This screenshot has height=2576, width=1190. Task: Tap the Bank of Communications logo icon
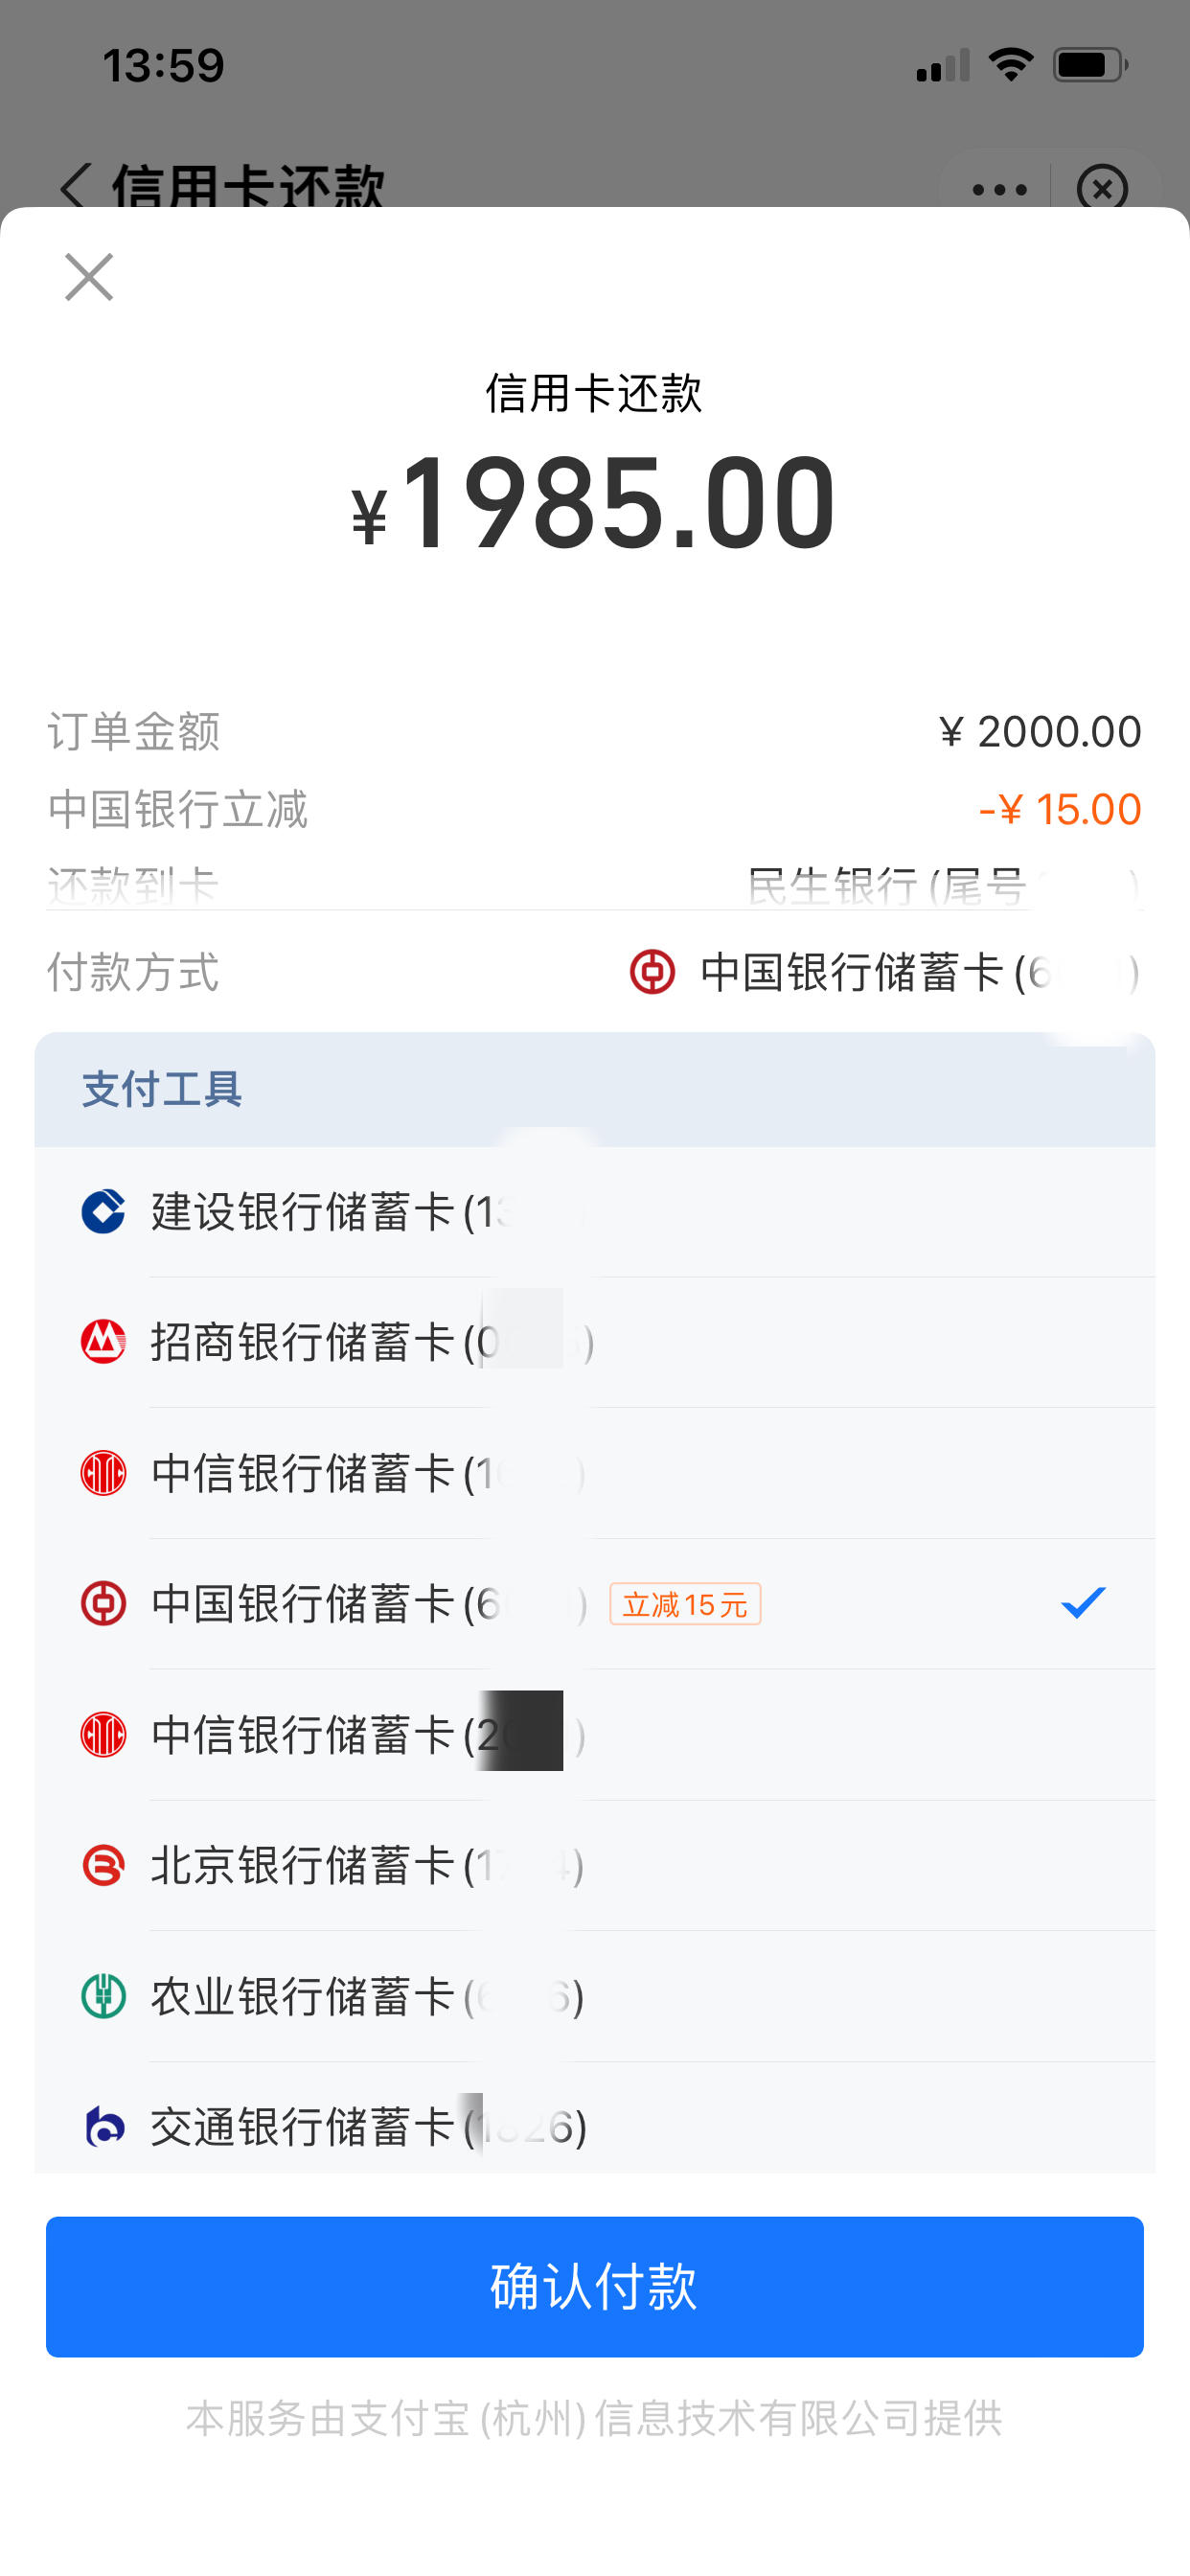click(103, 2126)
